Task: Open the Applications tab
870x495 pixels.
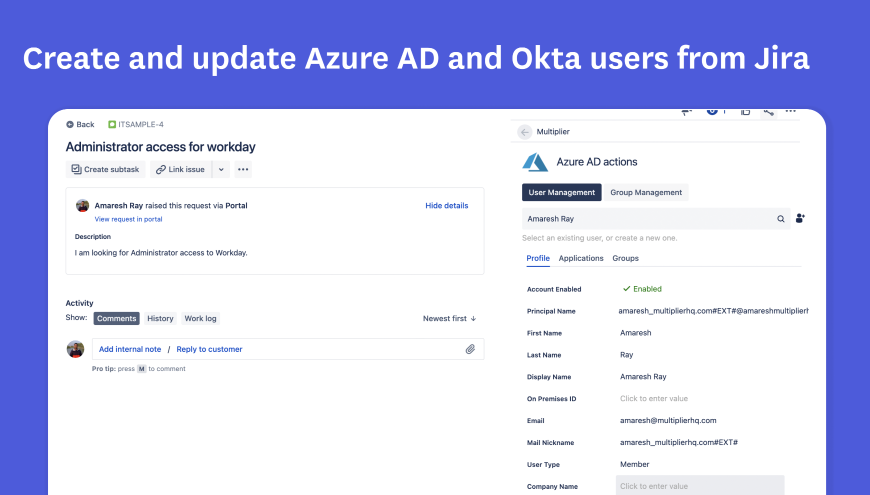Action: 581,259
